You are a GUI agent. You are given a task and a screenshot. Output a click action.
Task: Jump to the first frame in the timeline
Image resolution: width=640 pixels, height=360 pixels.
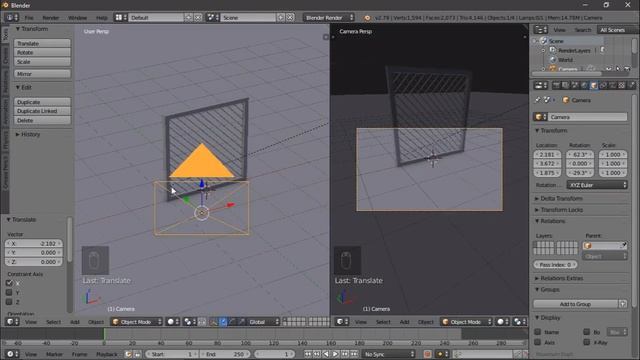point(307,354)
